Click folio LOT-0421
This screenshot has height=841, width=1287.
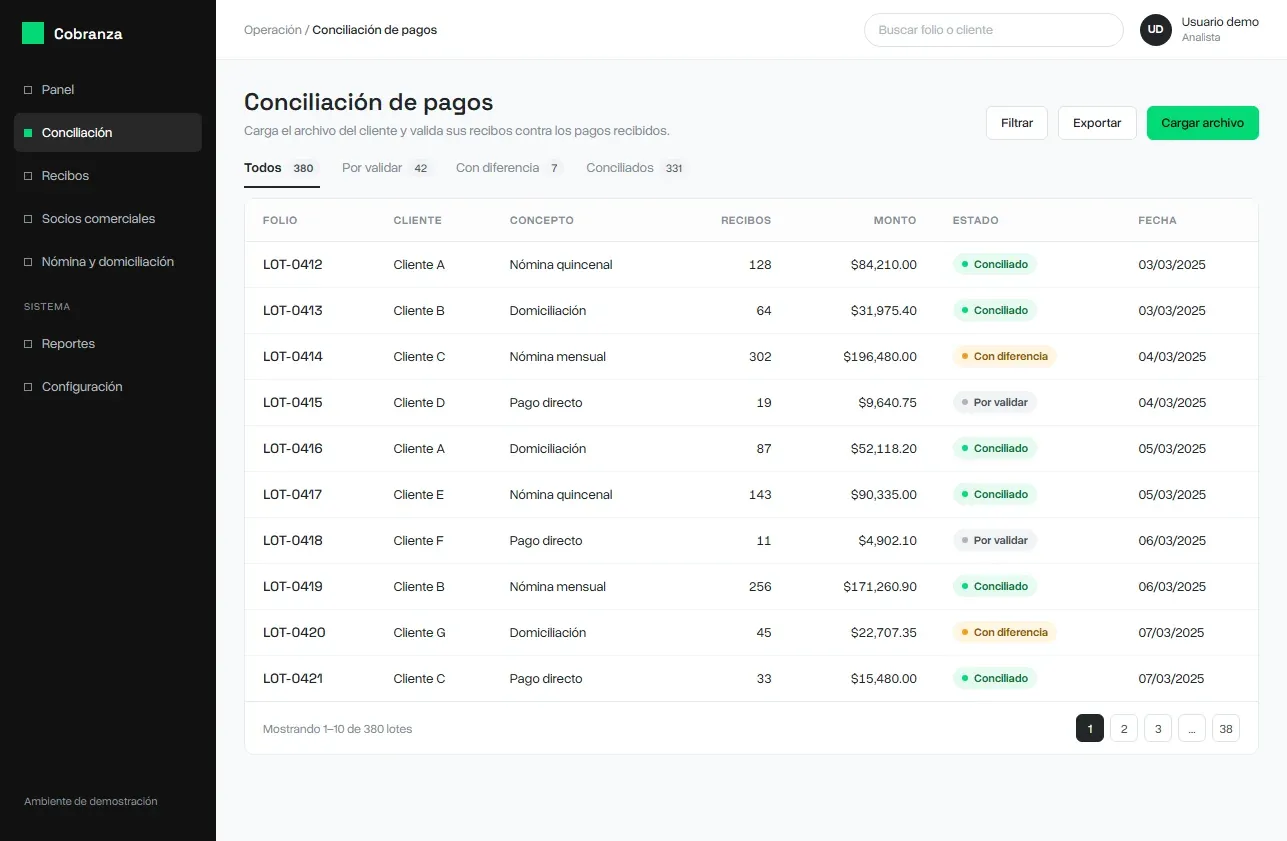(x=293, y=679)
